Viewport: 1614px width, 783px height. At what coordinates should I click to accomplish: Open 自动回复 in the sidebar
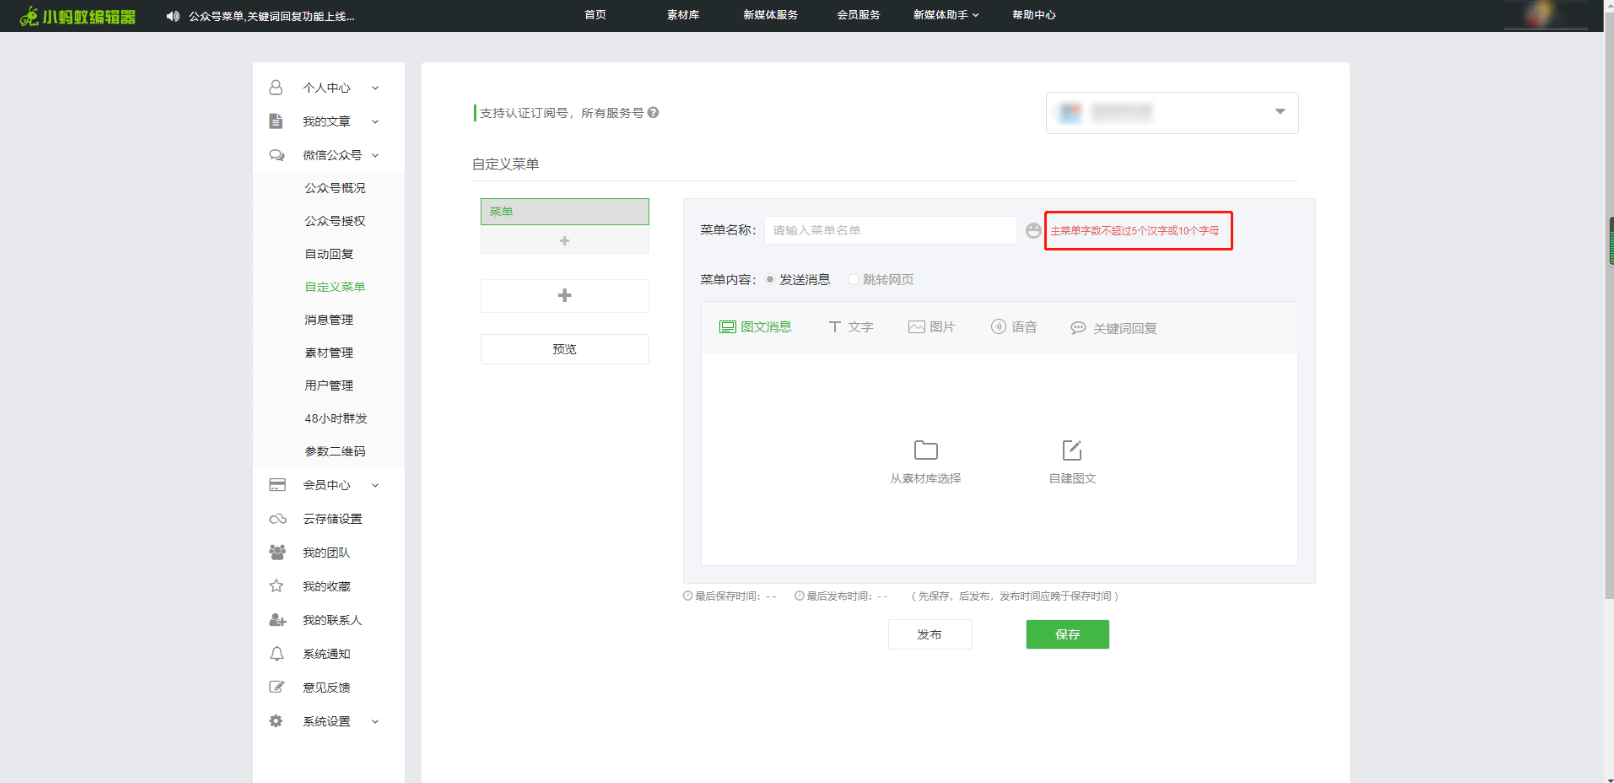329,254
